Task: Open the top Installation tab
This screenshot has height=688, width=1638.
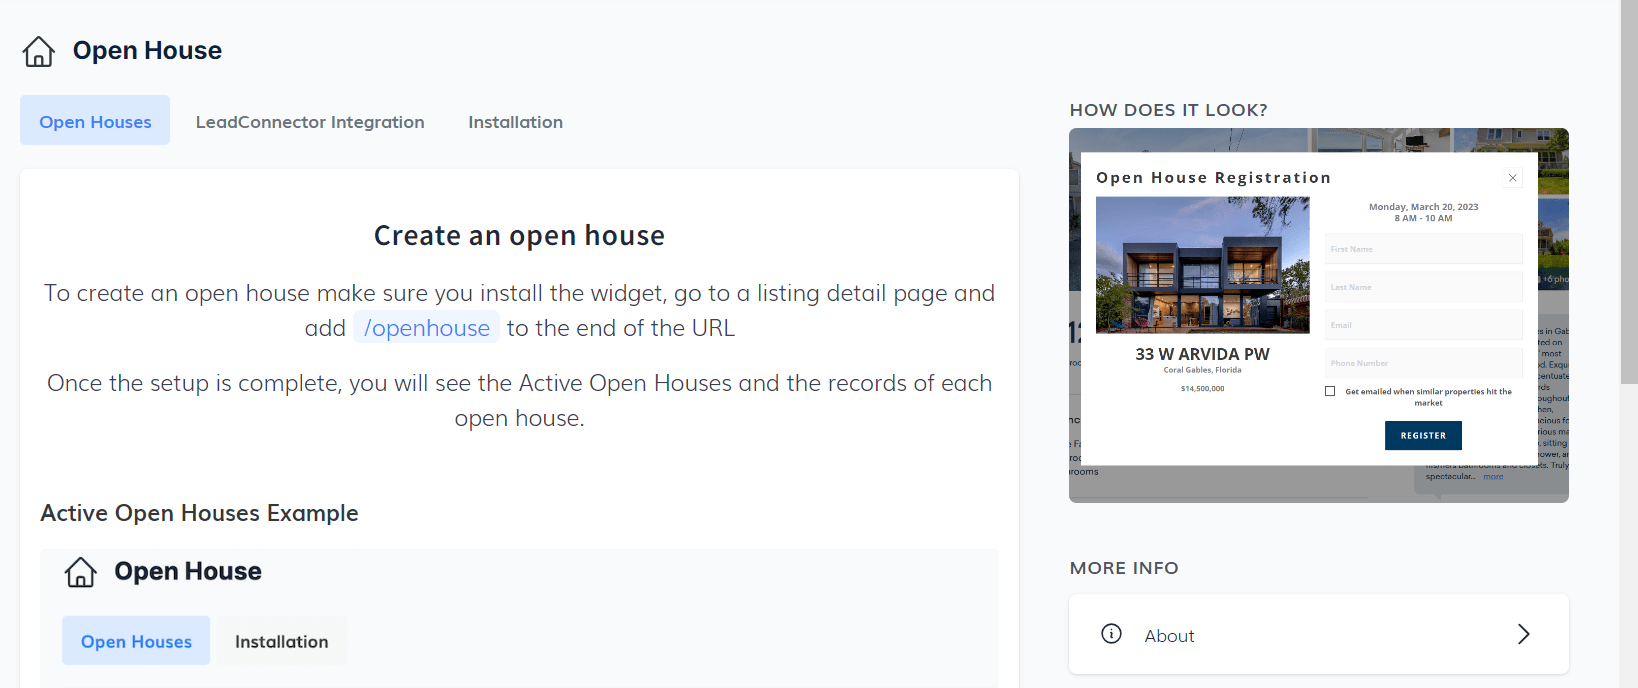Action: tap(515, 121)
